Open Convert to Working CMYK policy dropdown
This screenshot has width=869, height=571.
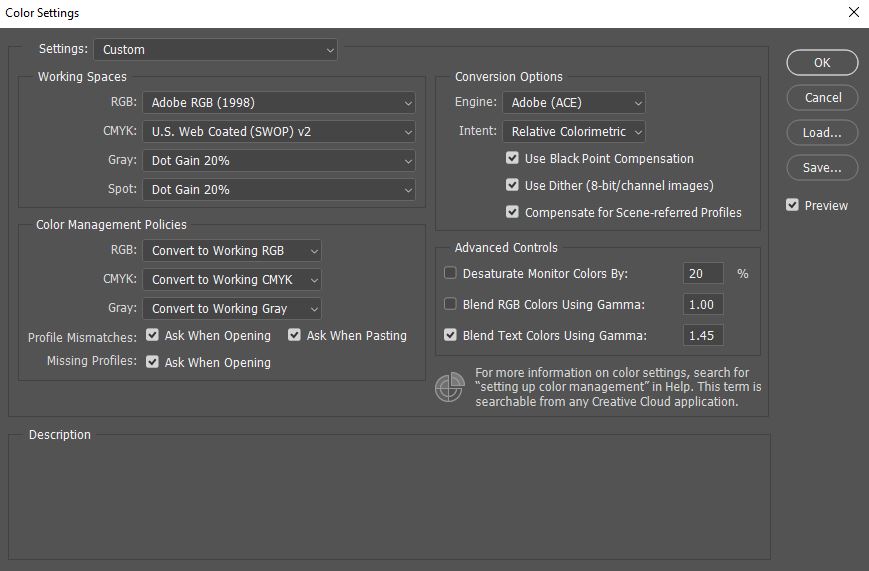pyautogui.click(x=232, y=279)
